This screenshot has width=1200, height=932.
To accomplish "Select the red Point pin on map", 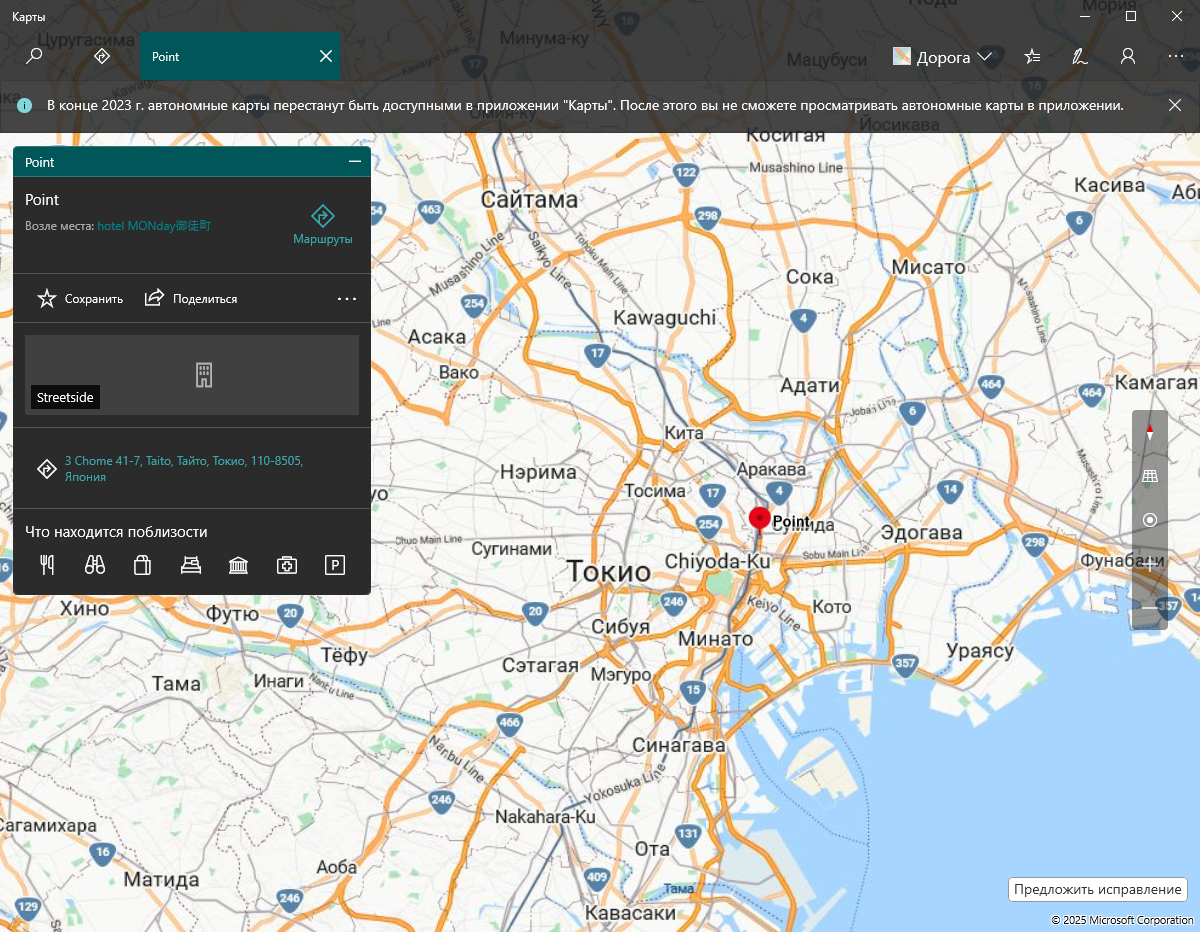I will tap(760, 518).
